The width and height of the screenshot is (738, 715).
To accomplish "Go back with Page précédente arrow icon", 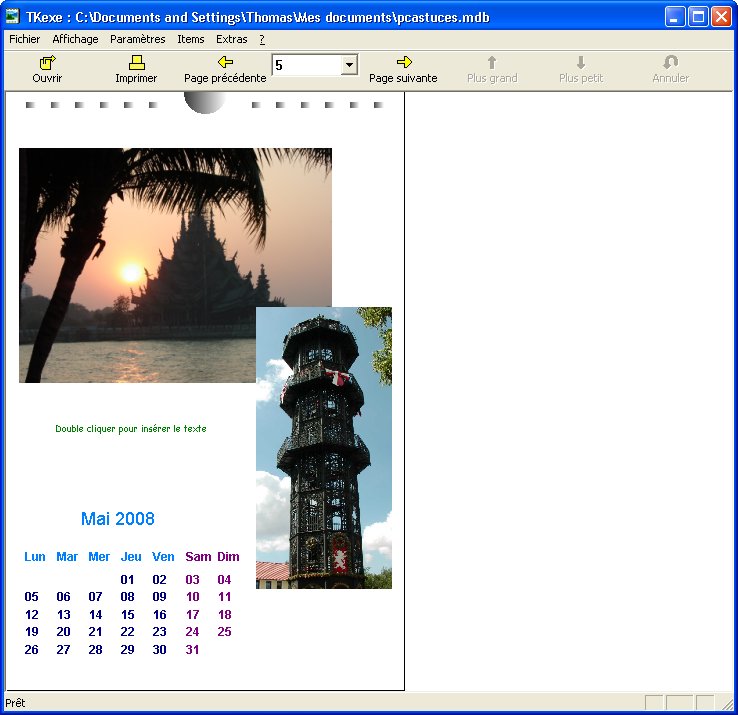I will tap(225, 62).
